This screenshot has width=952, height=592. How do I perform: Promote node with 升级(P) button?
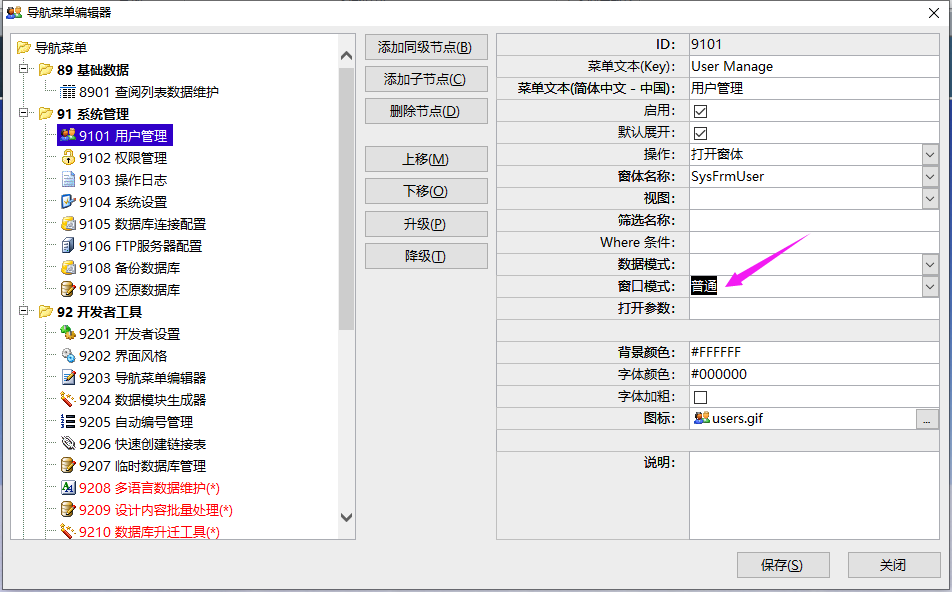(426, 224)
